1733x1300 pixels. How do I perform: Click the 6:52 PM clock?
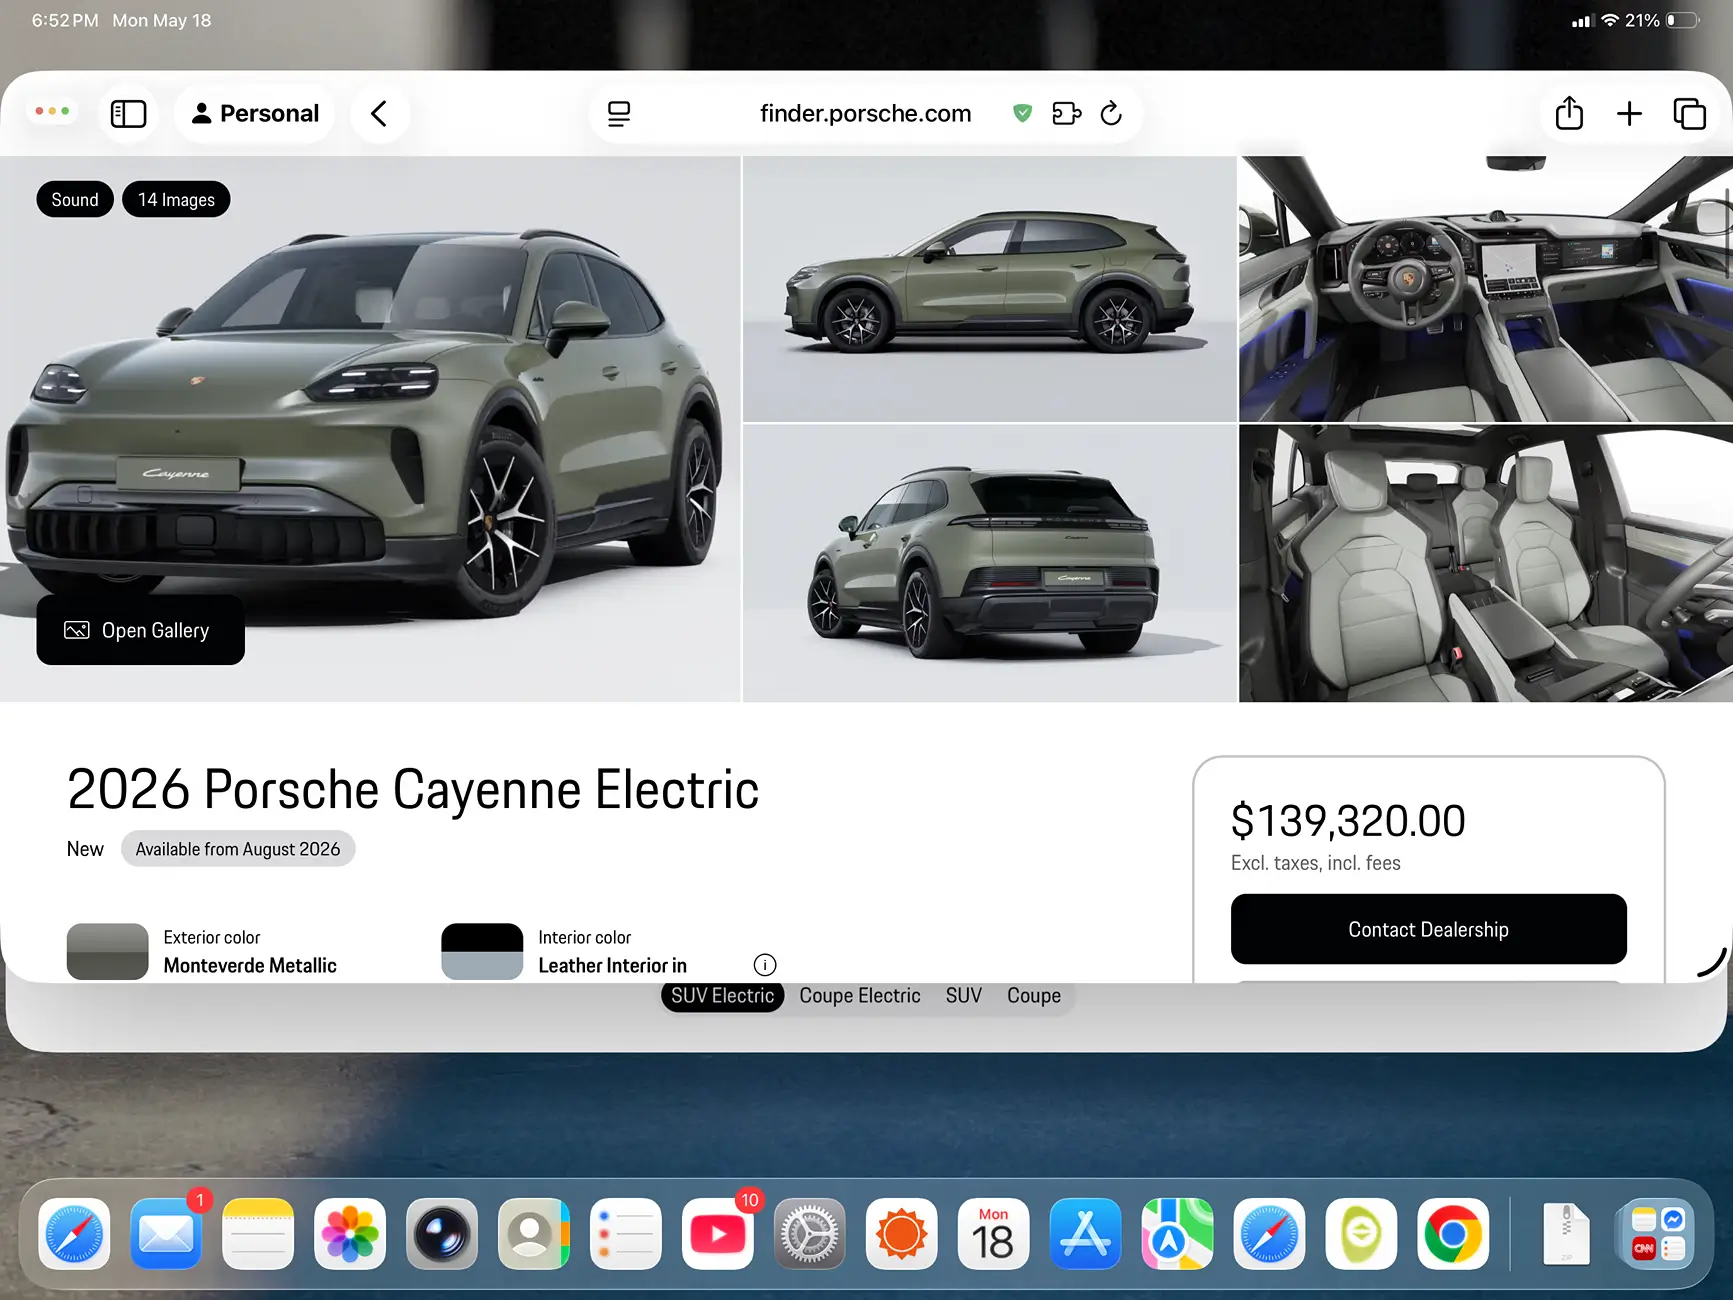(65, 20)
